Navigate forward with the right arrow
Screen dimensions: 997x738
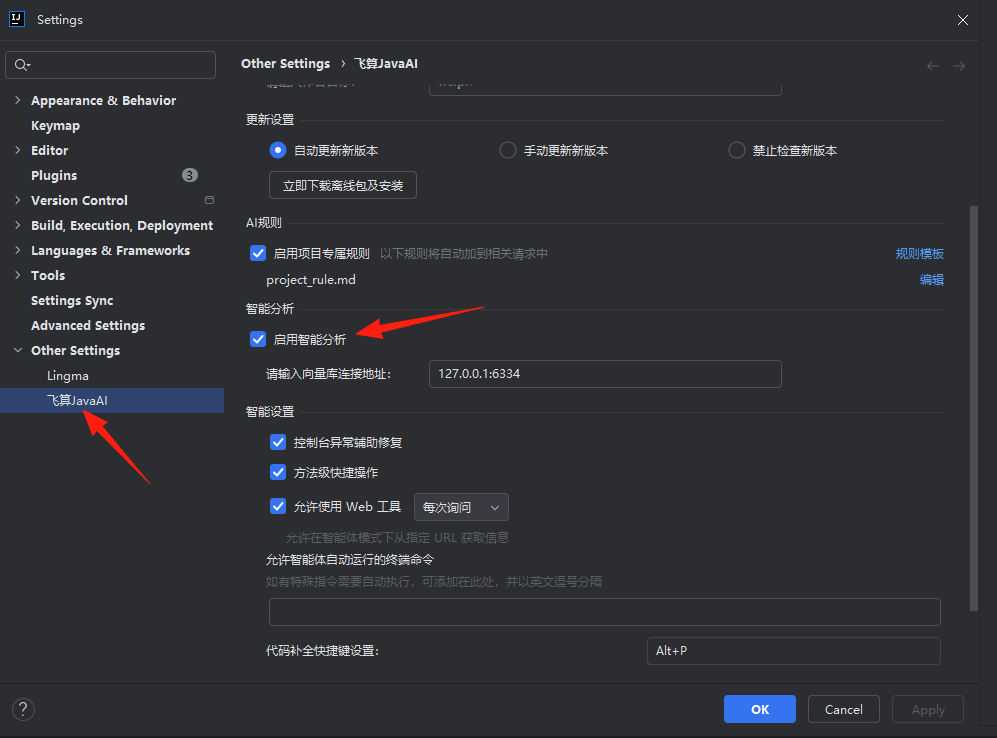(959, 66)
